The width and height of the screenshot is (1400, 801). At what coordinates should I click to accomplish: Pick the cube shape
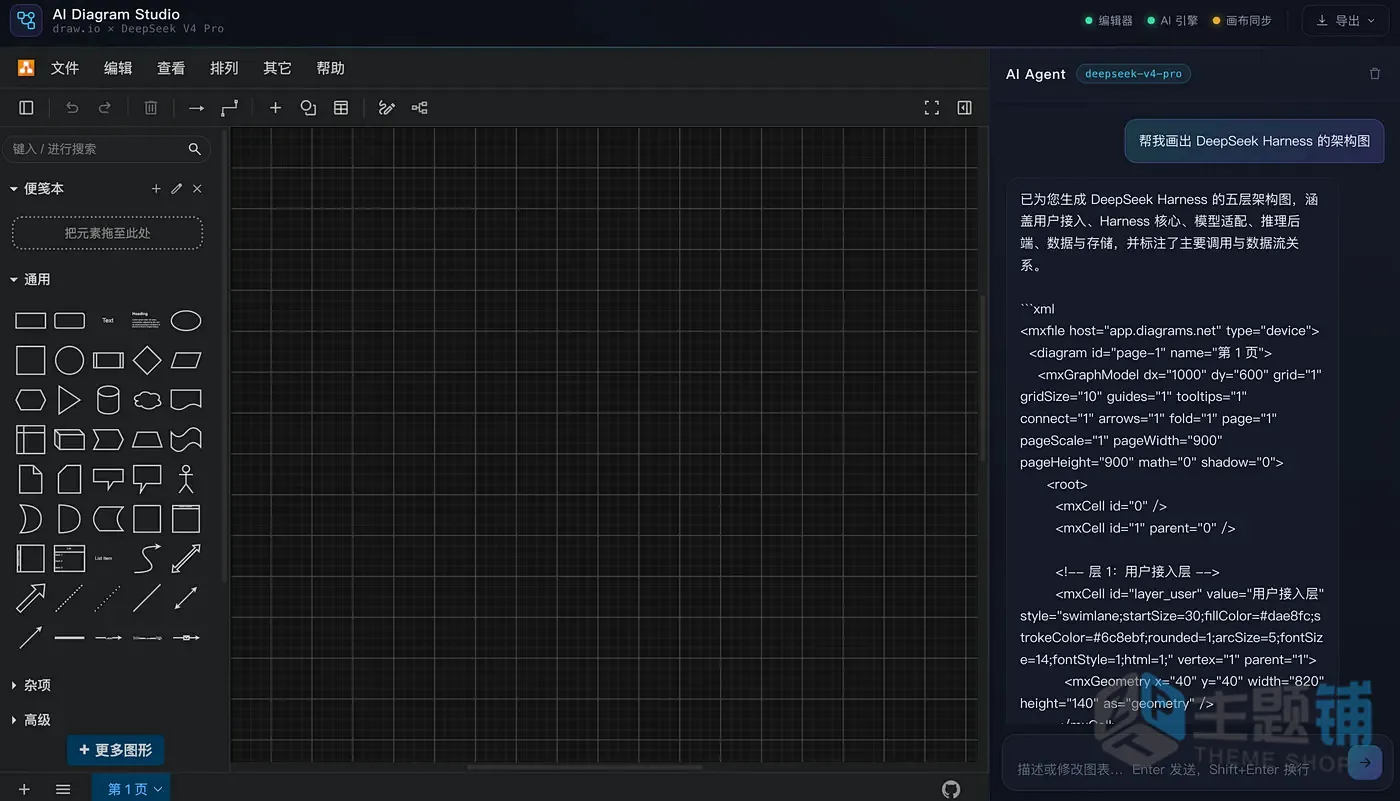[69, 439]
